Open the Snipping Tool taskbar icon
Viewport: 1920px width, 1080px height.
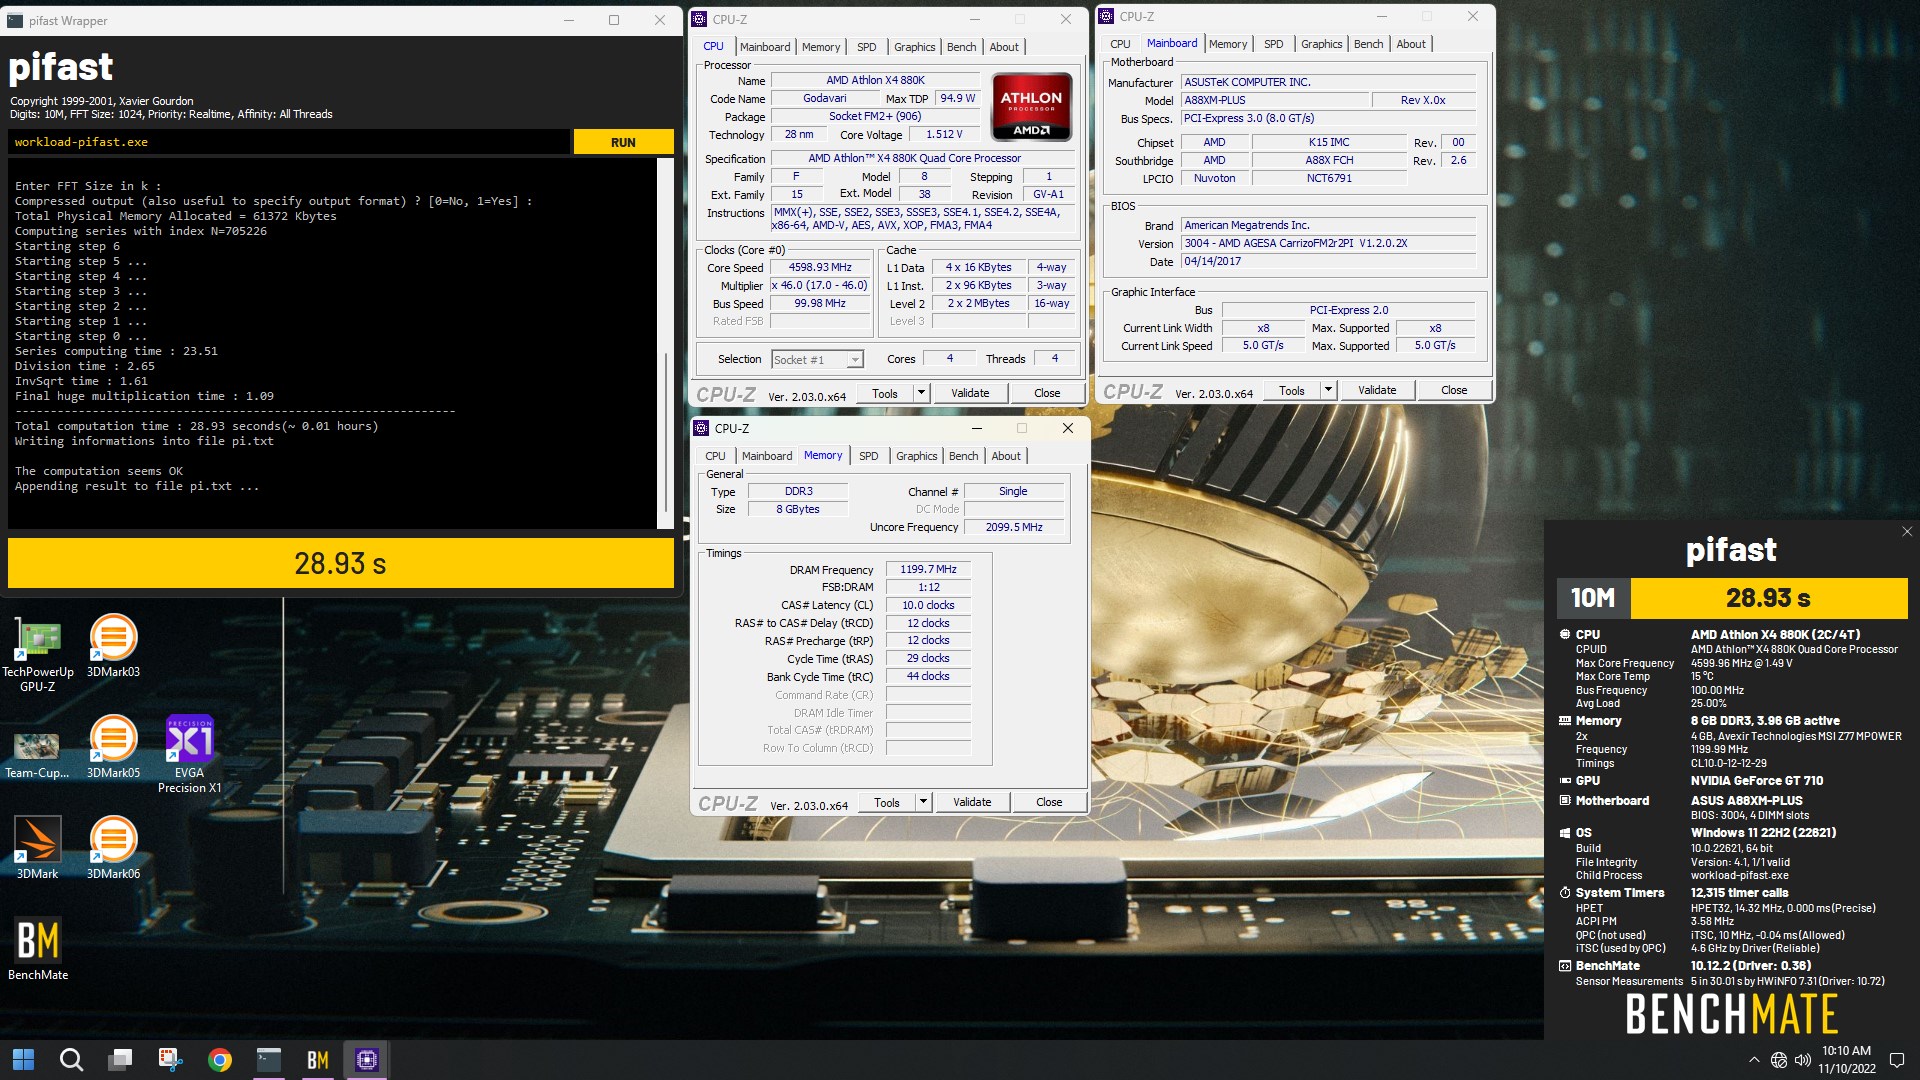170,1059
